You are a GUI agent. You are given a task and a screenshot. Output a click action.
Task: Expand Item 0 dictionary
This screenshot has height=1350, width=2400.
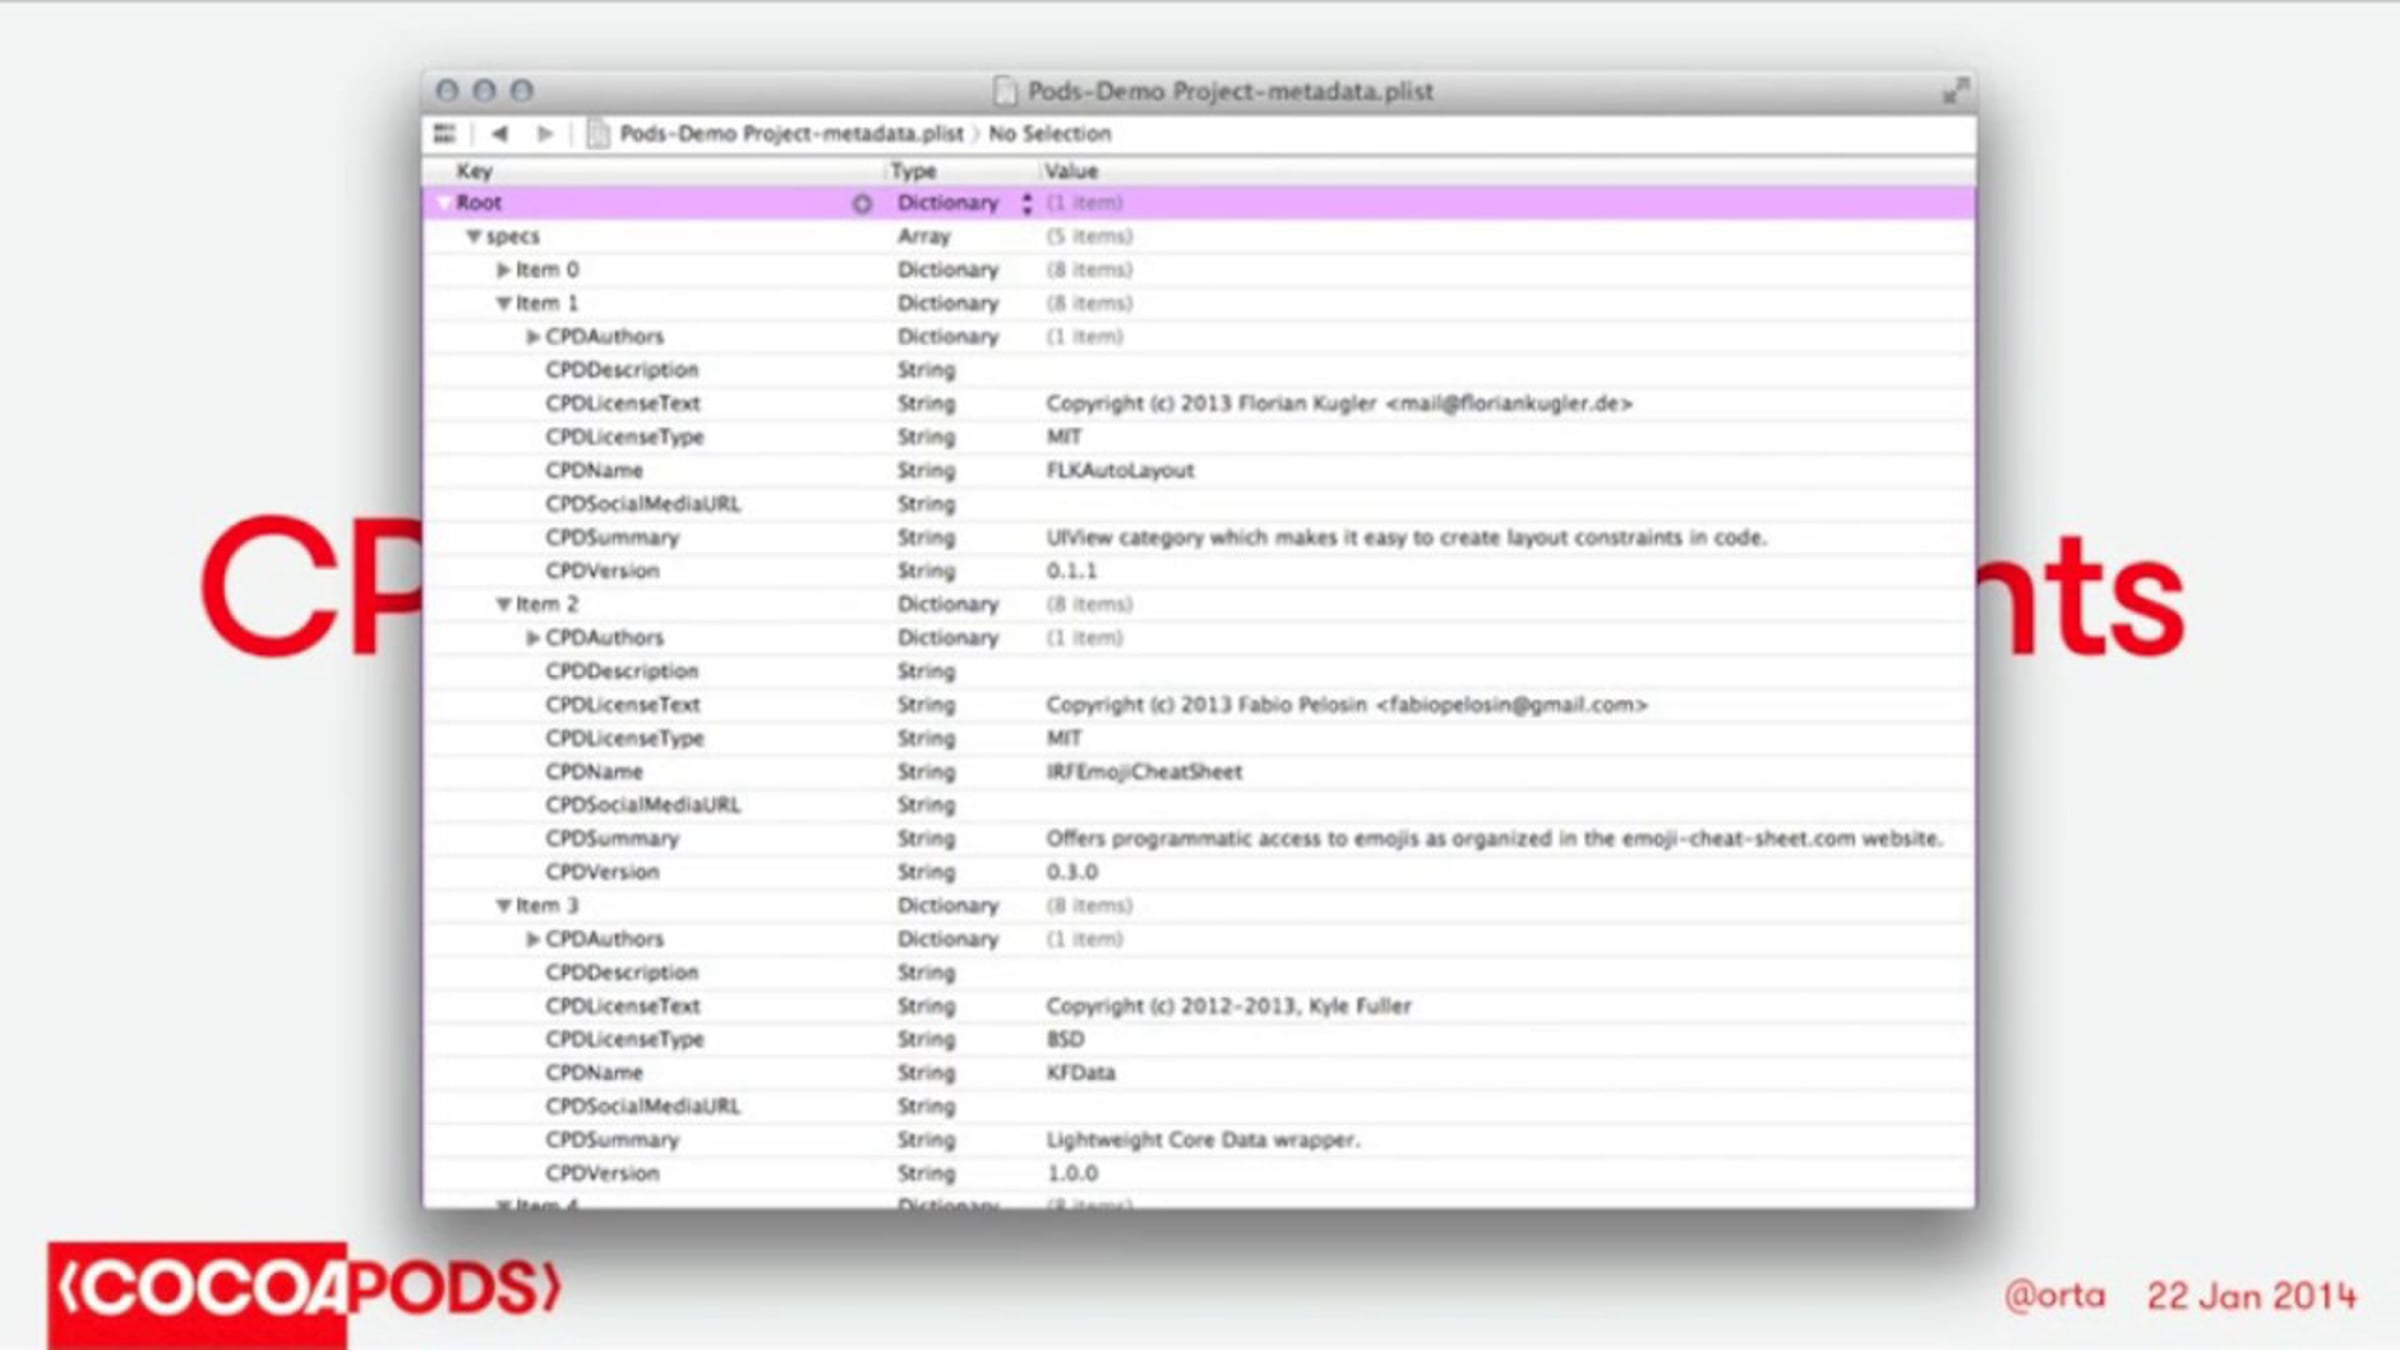pyautogui.click(x=503, y=270)
